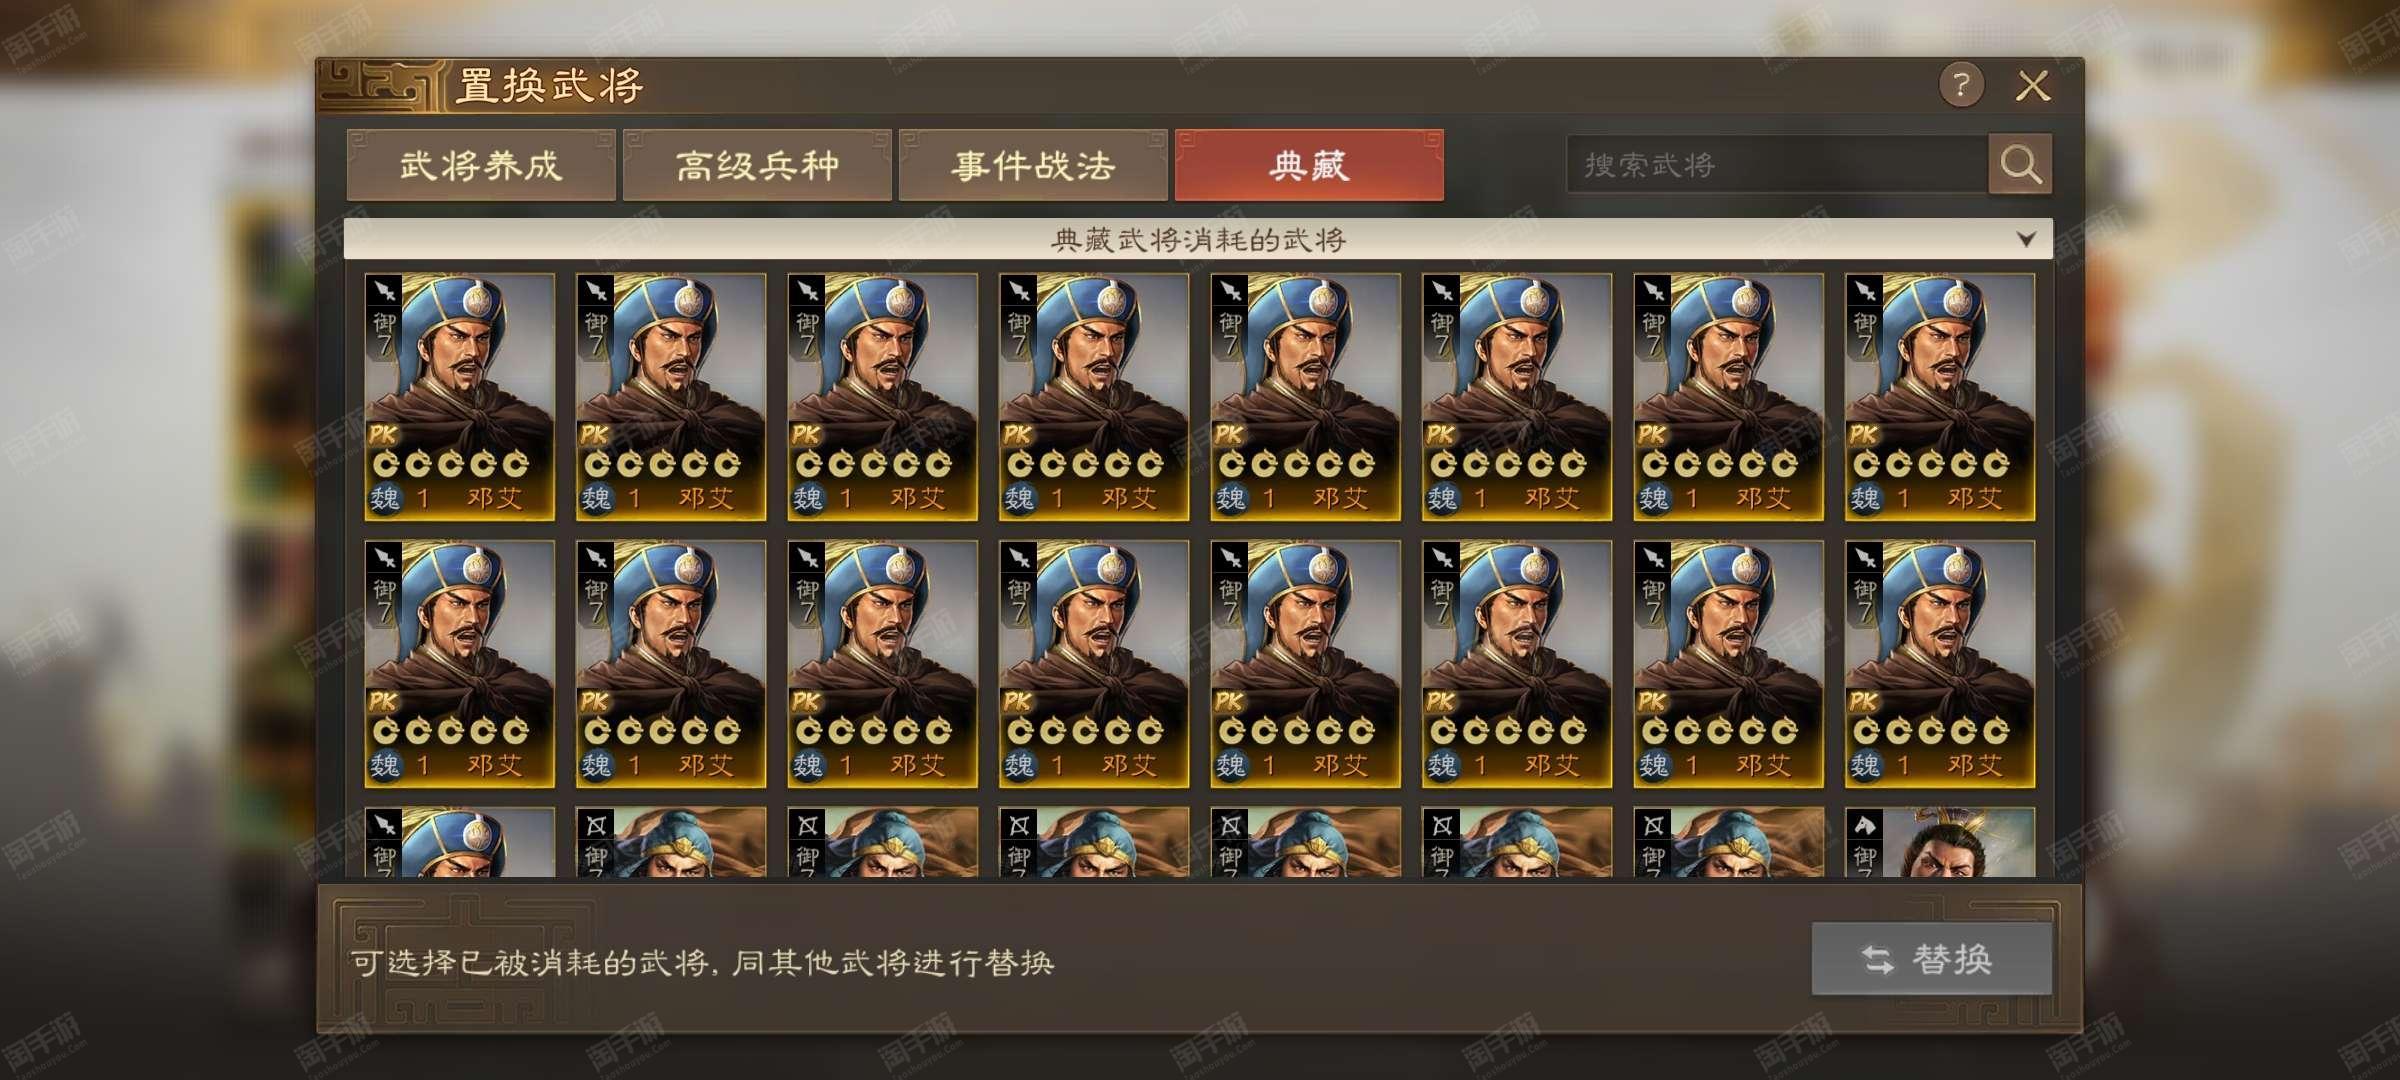
Task: Open help via question mark icon
Action: pyautogui.click(x=1961, y=86)
